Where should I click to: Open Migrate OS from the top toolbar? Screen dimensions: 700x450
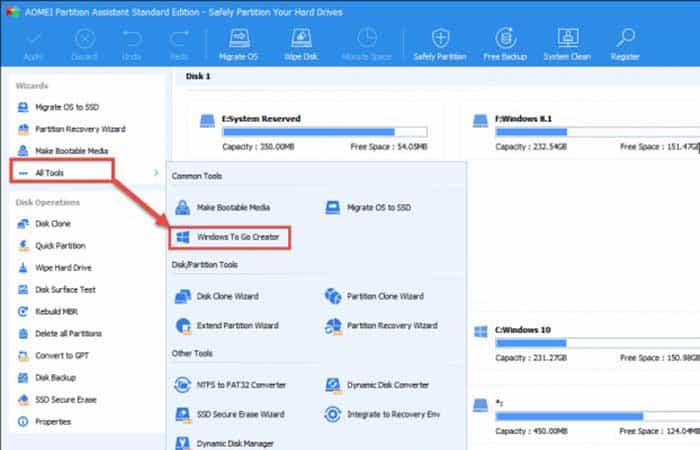[238, 46]
